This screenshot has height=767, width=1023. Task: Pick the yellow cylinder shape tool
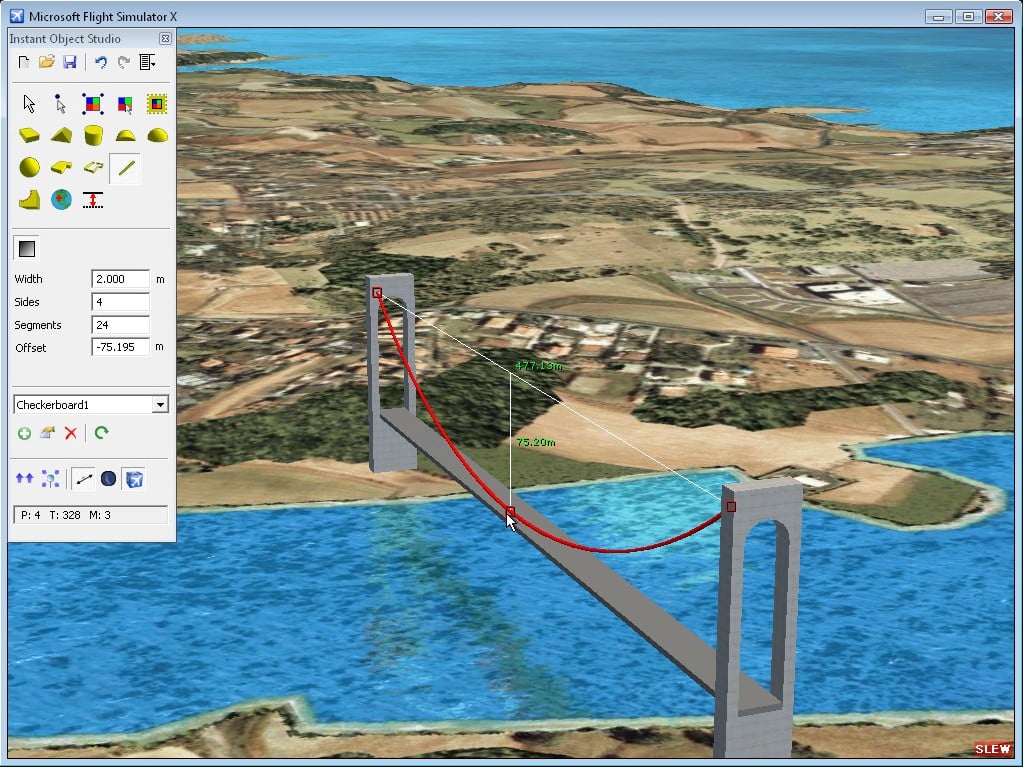point(93,135)
